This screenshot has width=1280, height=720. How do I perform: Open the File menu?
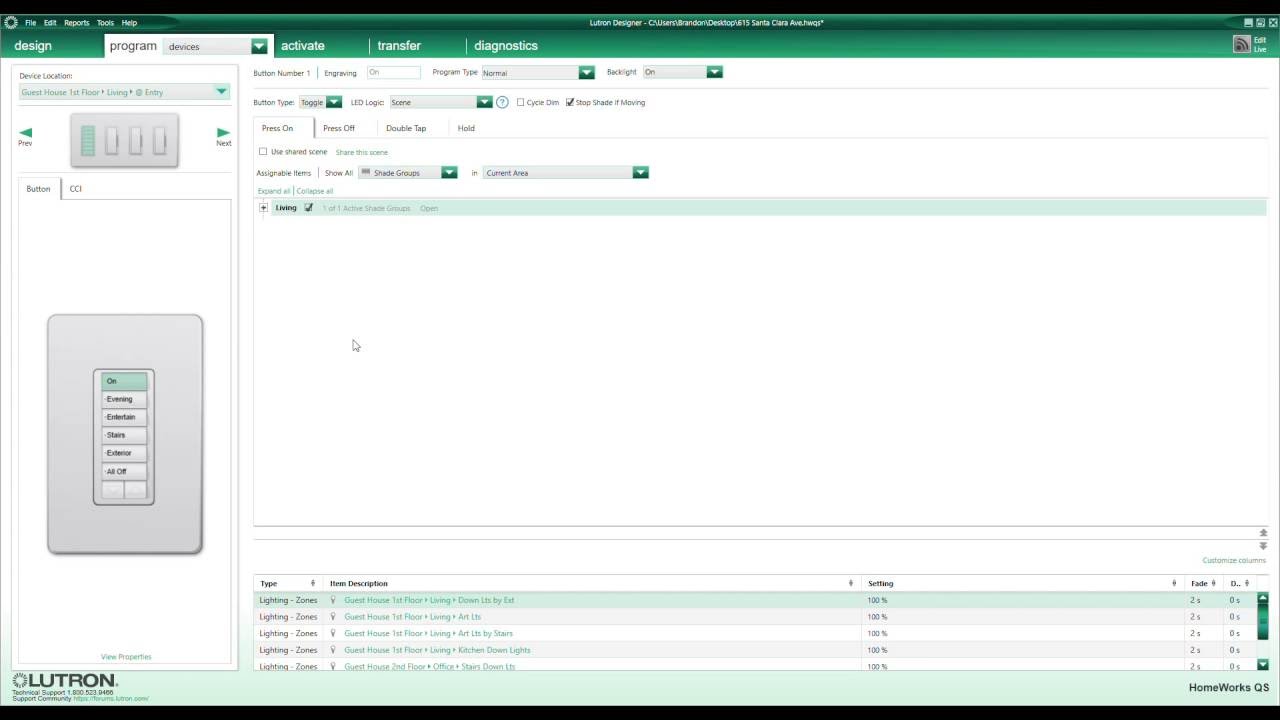click(x=30, y=22)
